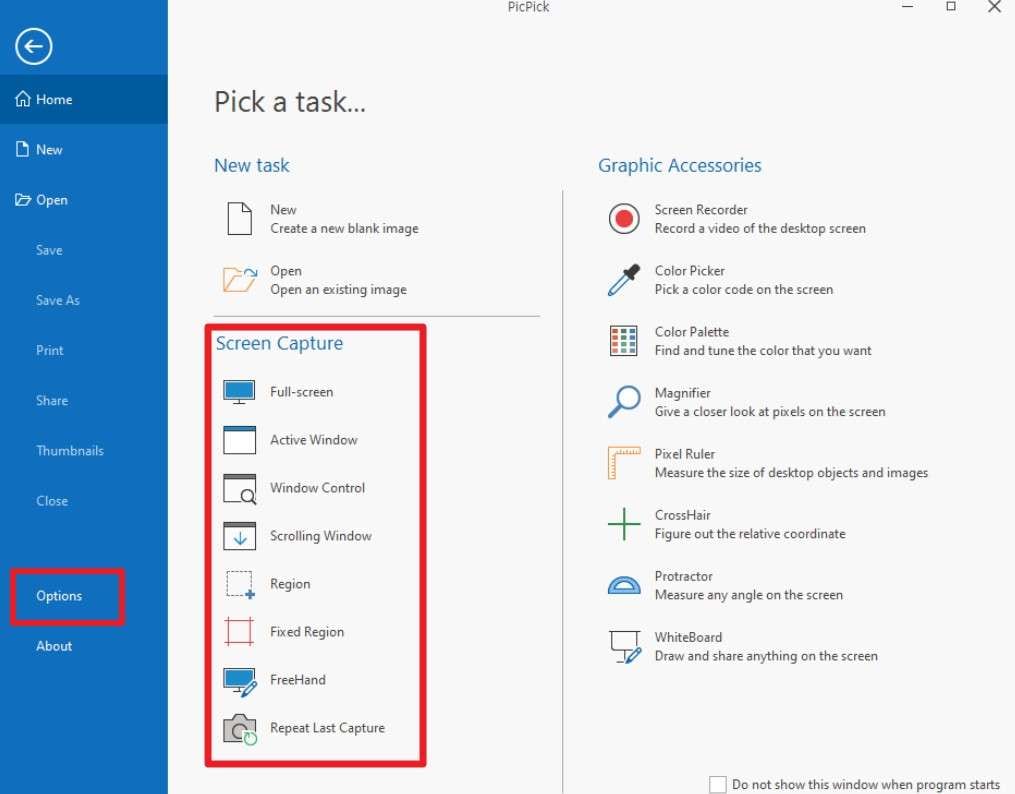The height and width of the screenshot is (794, 1015).
Task: Click the Region capture dashed icon
Action: click(240, 584)
